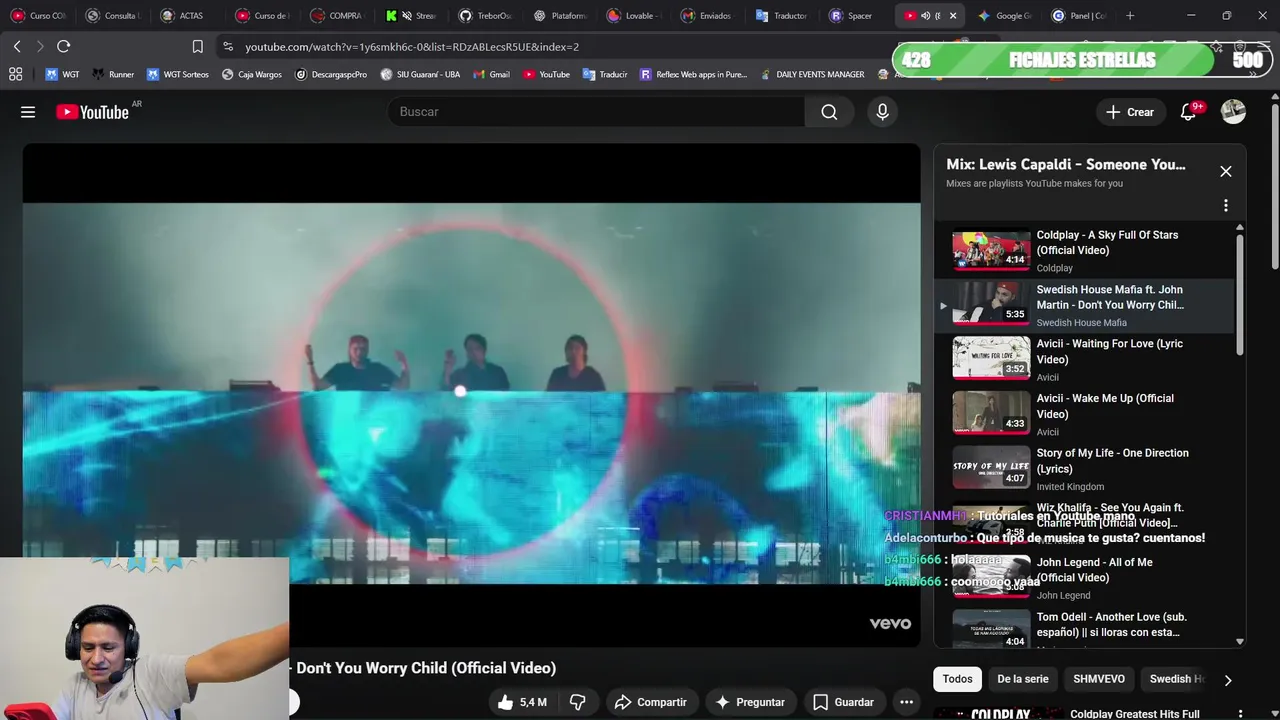Open the WGT Sorteos bookmark
The height and width of the screenshot is (720, 1280).
point(178,74)
